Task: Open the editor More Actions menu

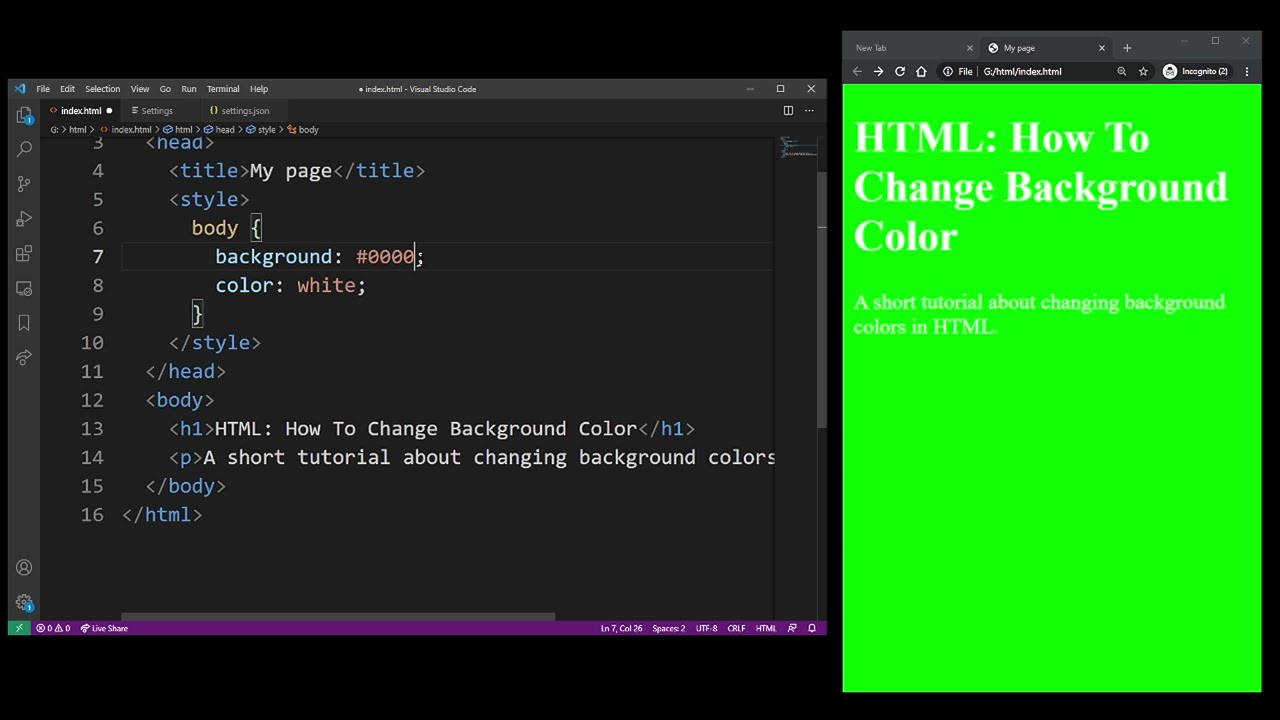Action: point(809,110)
